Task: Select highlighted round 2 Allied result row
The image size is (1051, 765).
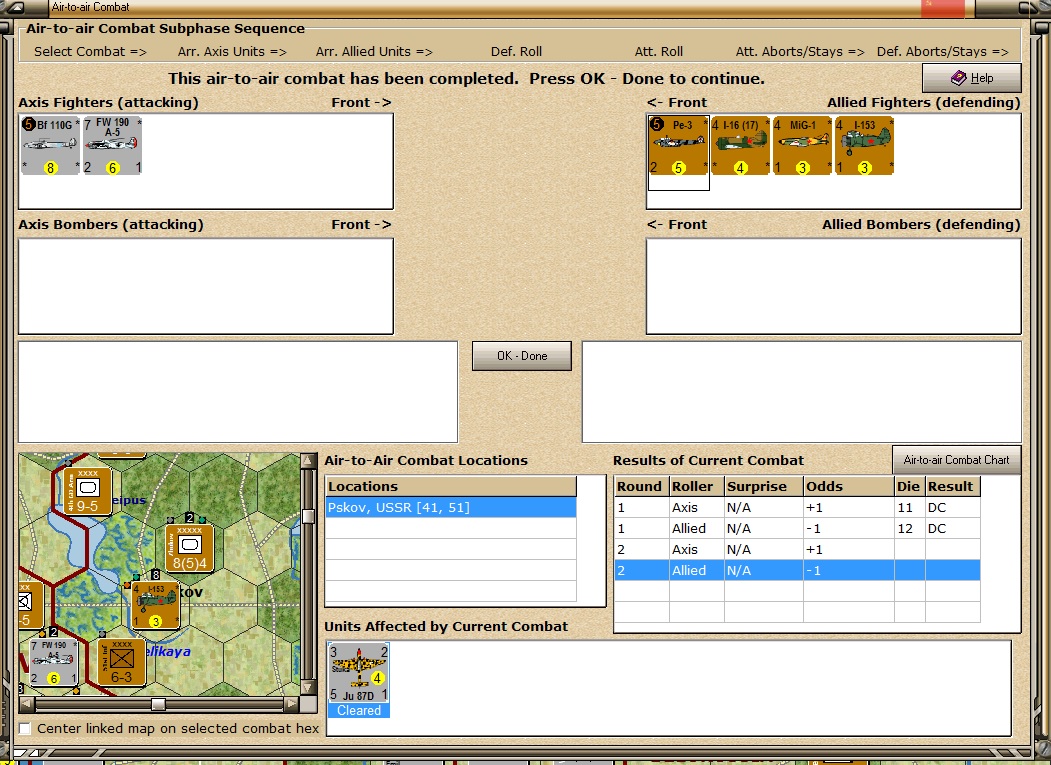Action: (798, 570)
